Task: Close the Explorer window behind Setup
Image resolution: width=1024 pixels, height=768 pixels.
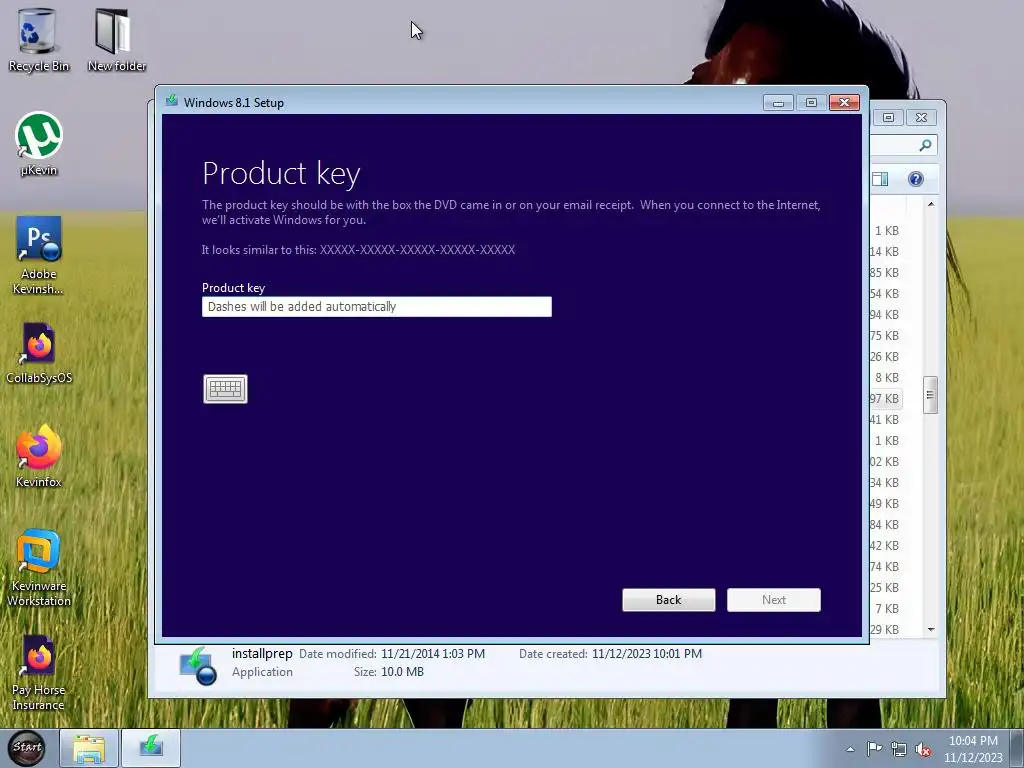Action: [x=921, y=118]
